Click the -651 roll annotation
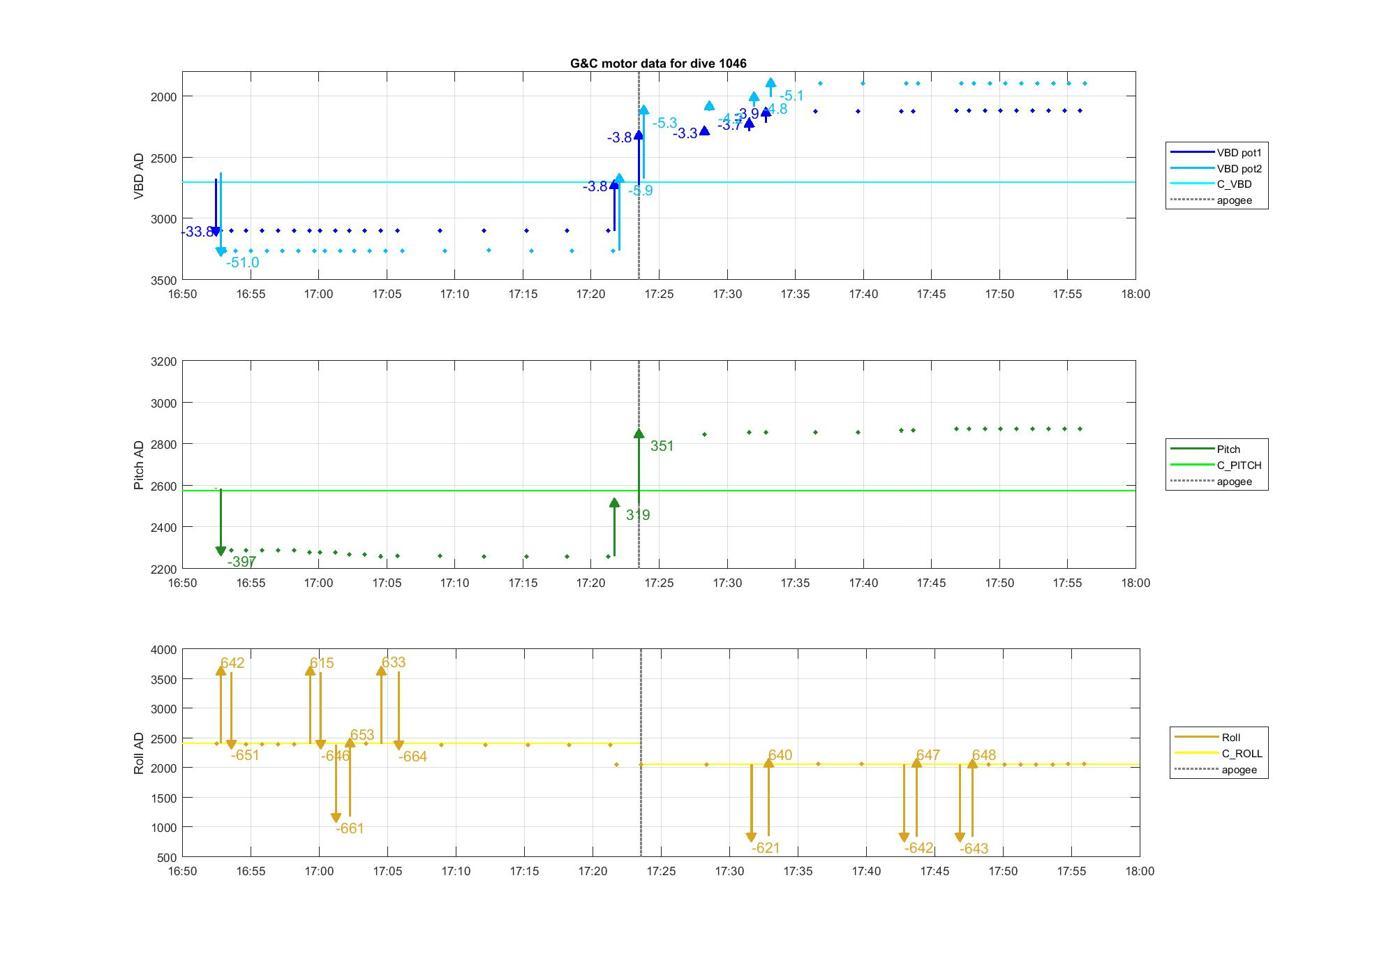1400x964 pixels. click(245, 755)
